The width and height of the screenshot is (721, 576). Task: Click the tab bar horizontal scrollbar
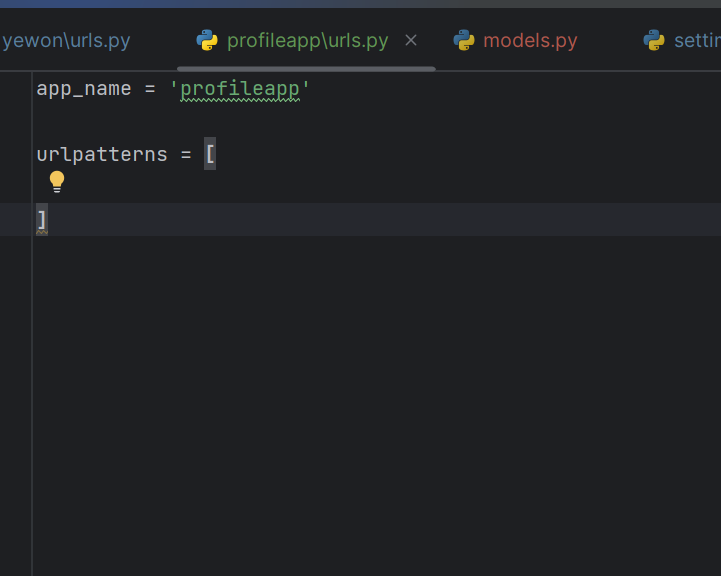pos(306,69)
